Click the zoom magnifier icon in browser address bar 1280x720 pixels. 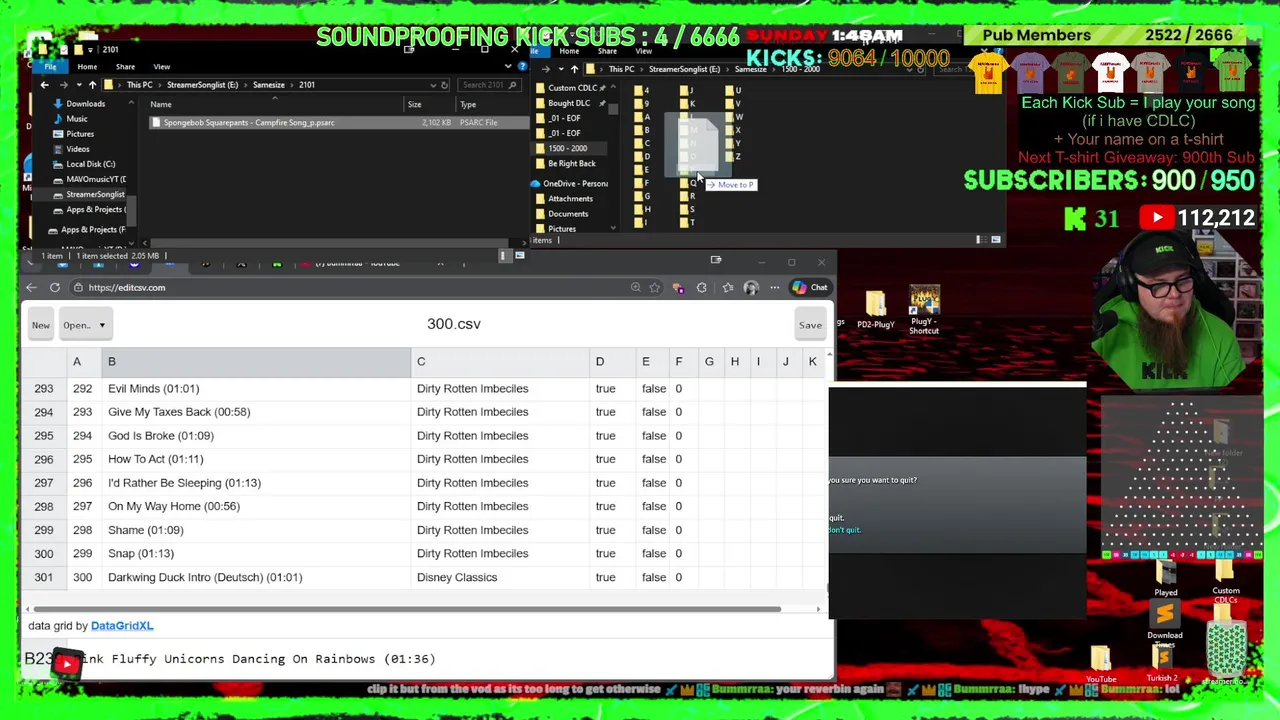(635, 288)
